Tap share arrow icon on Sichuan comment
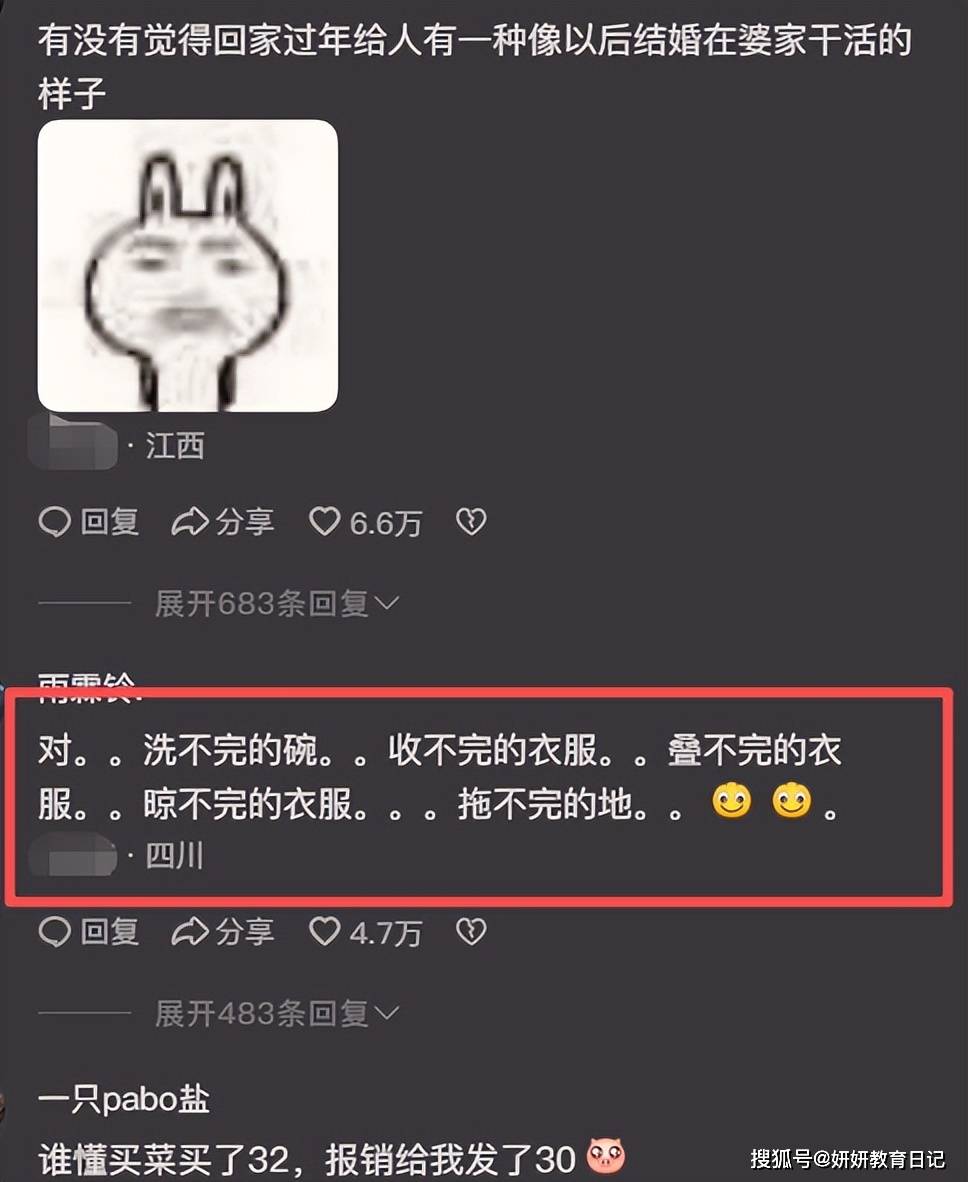The image size is (968, 1182). click(x=189, y=932)
